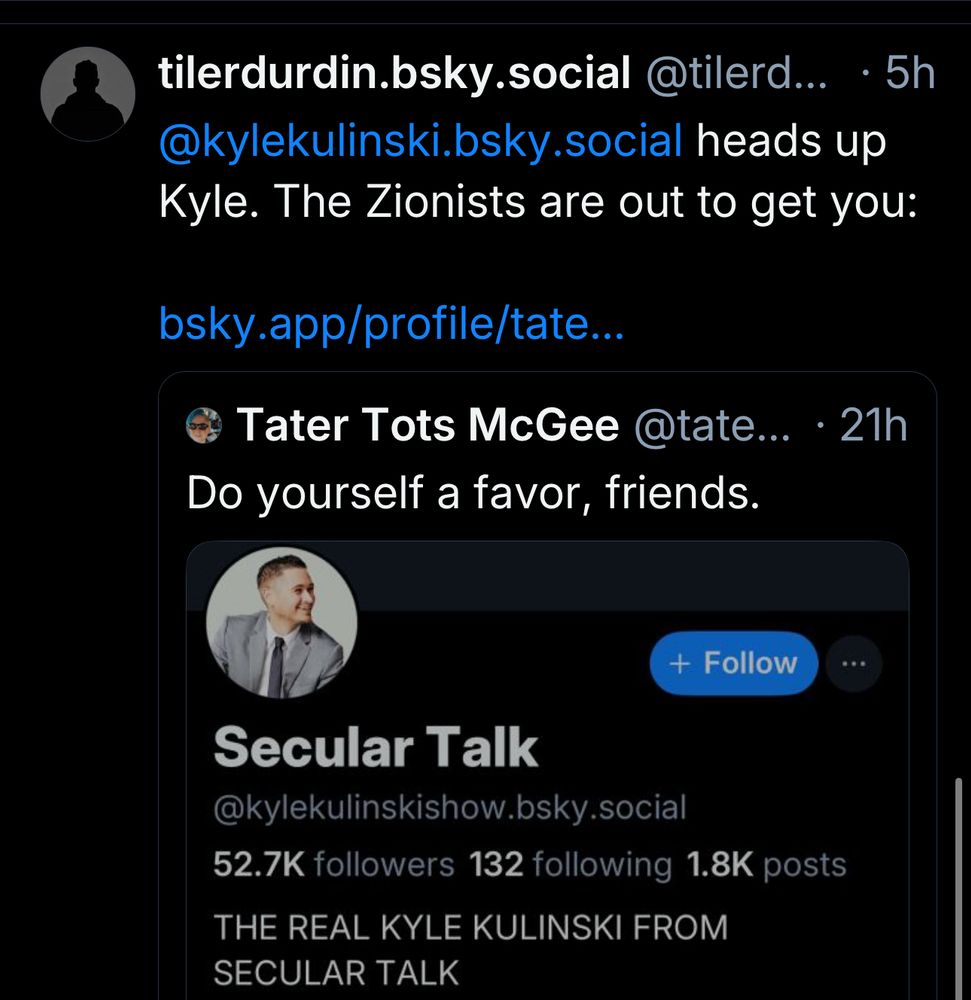View the 52.7K followers list

pos(333,865)
